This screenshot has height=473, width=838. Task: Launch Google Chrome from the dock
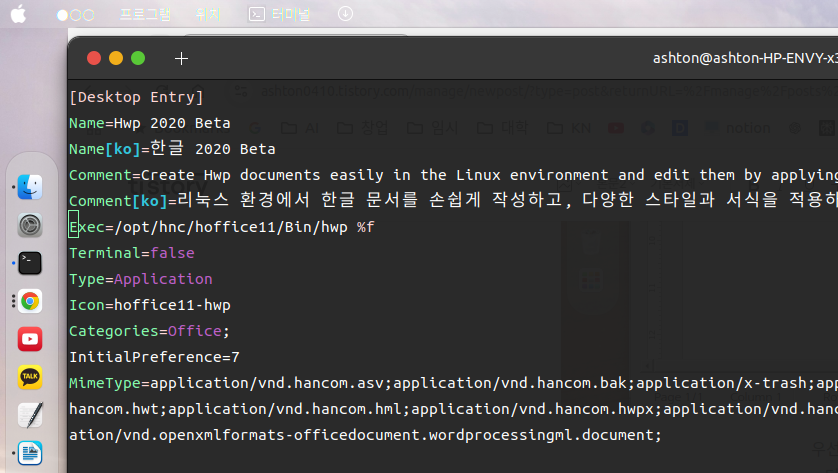coord(30,301)
